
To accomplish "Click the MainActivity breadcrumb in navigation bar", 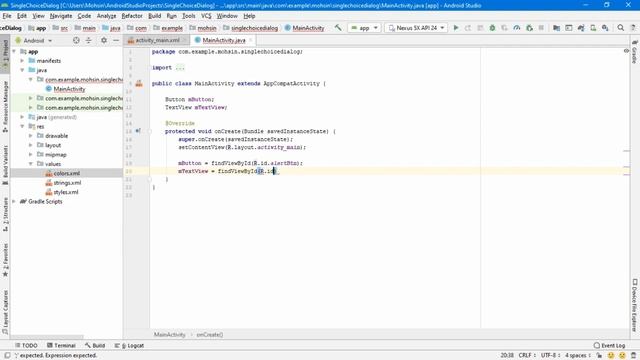I will [305, 28].
